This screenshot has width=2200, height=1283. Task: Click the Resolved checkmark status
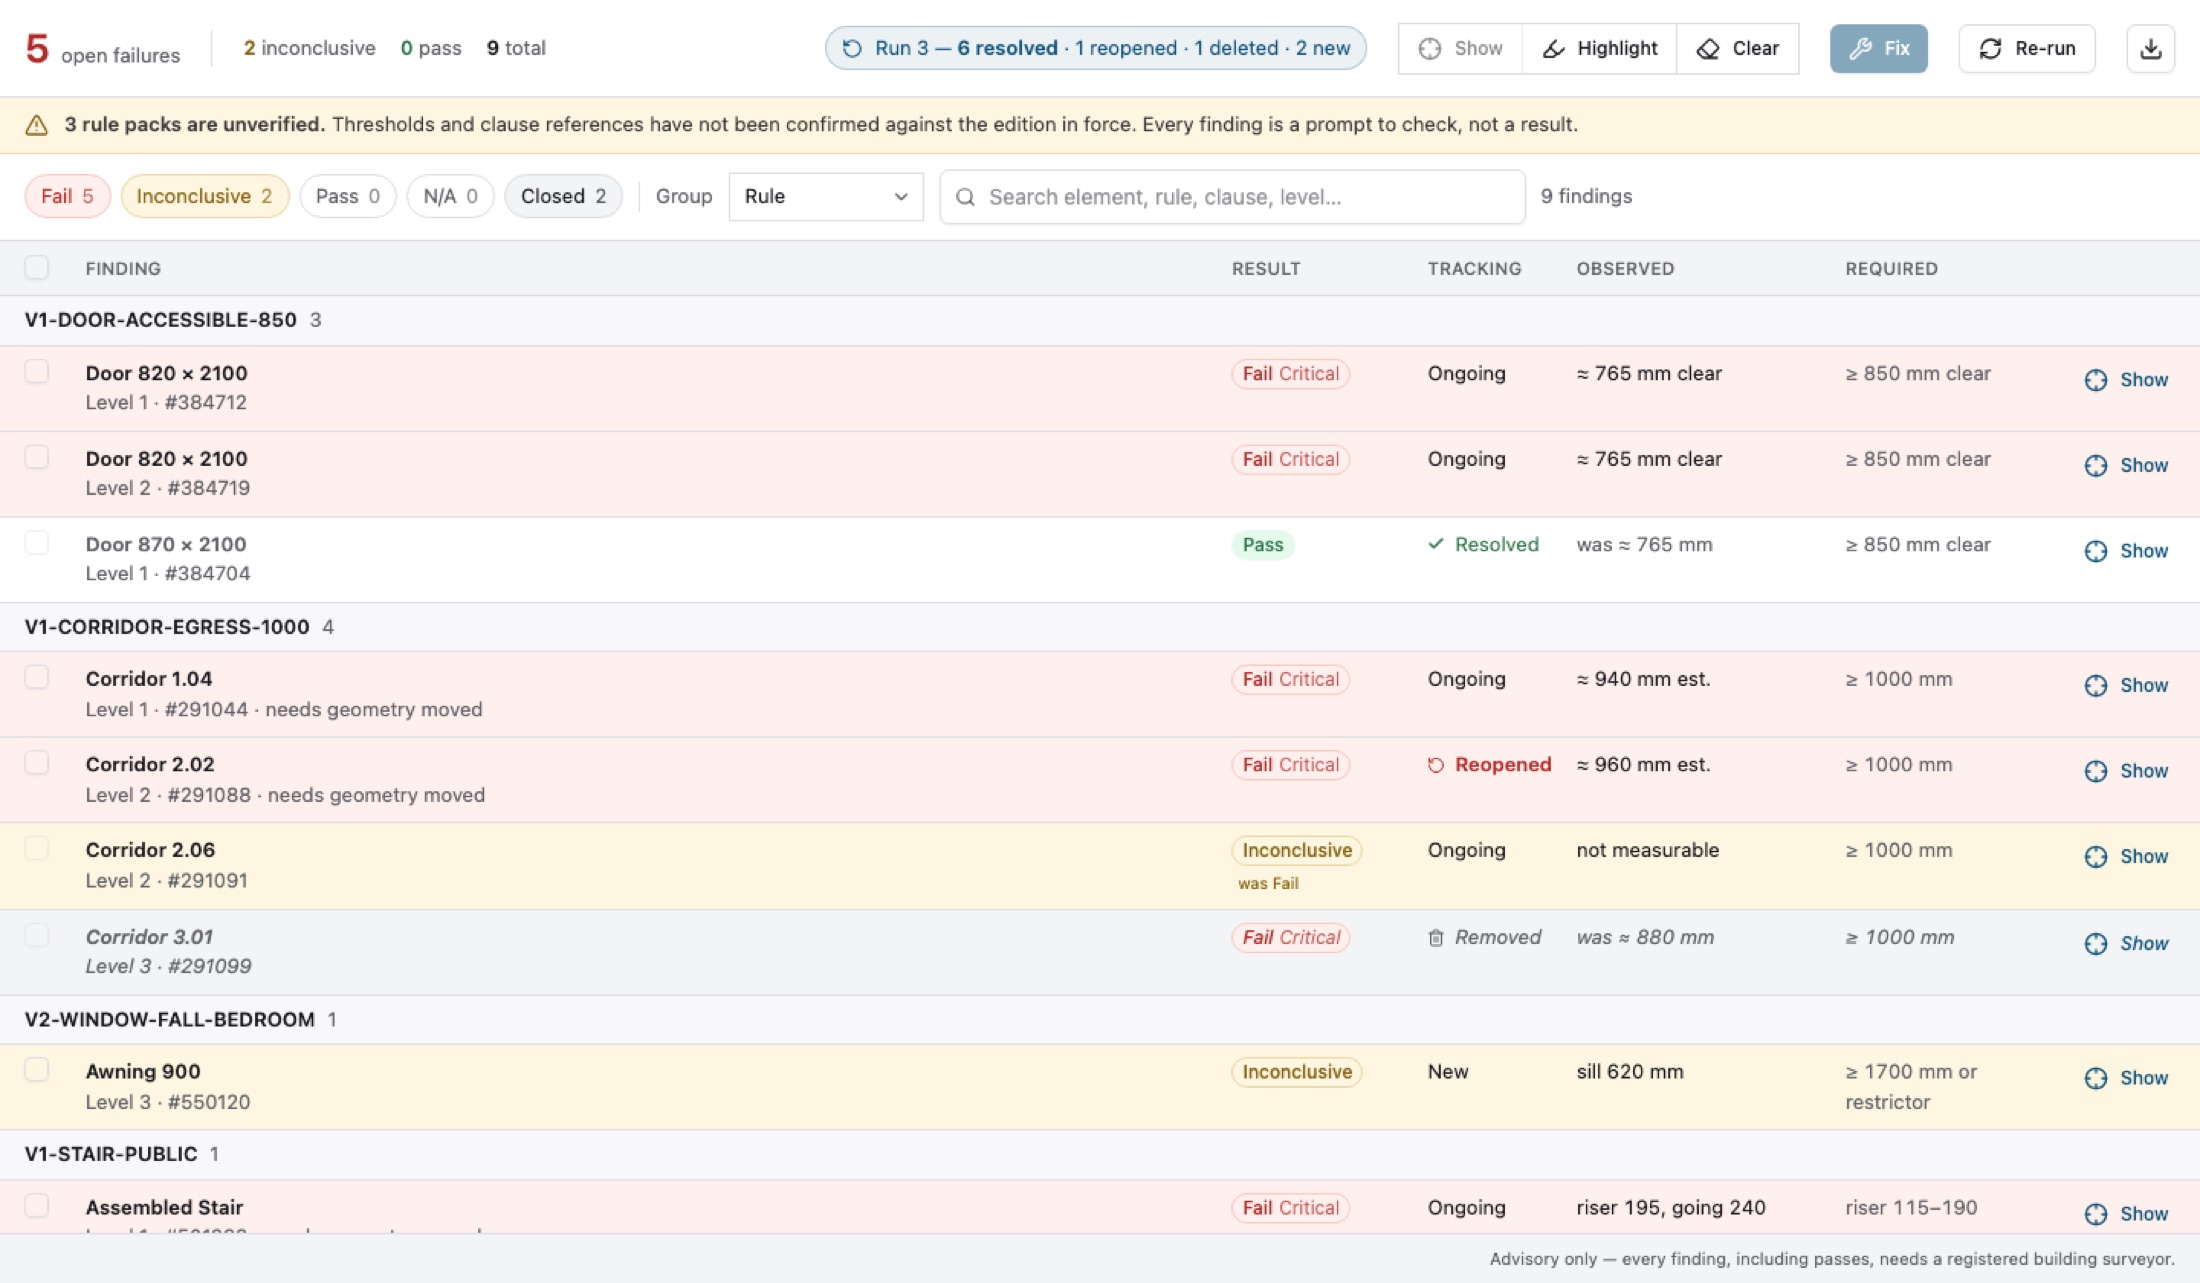pos(1483,545)
